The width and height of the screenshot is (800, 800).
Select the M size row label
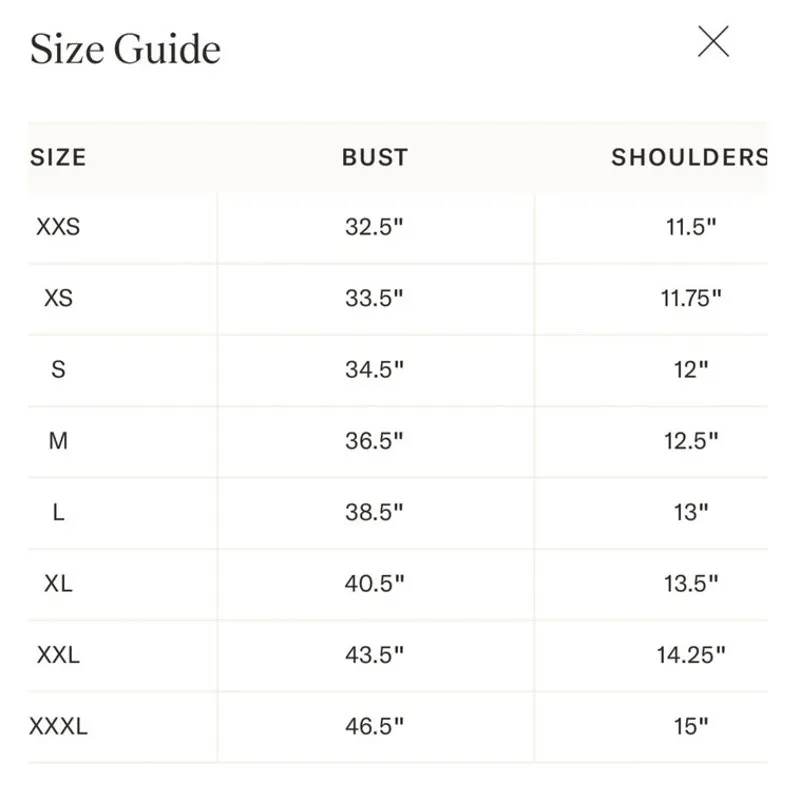point(58,440)
